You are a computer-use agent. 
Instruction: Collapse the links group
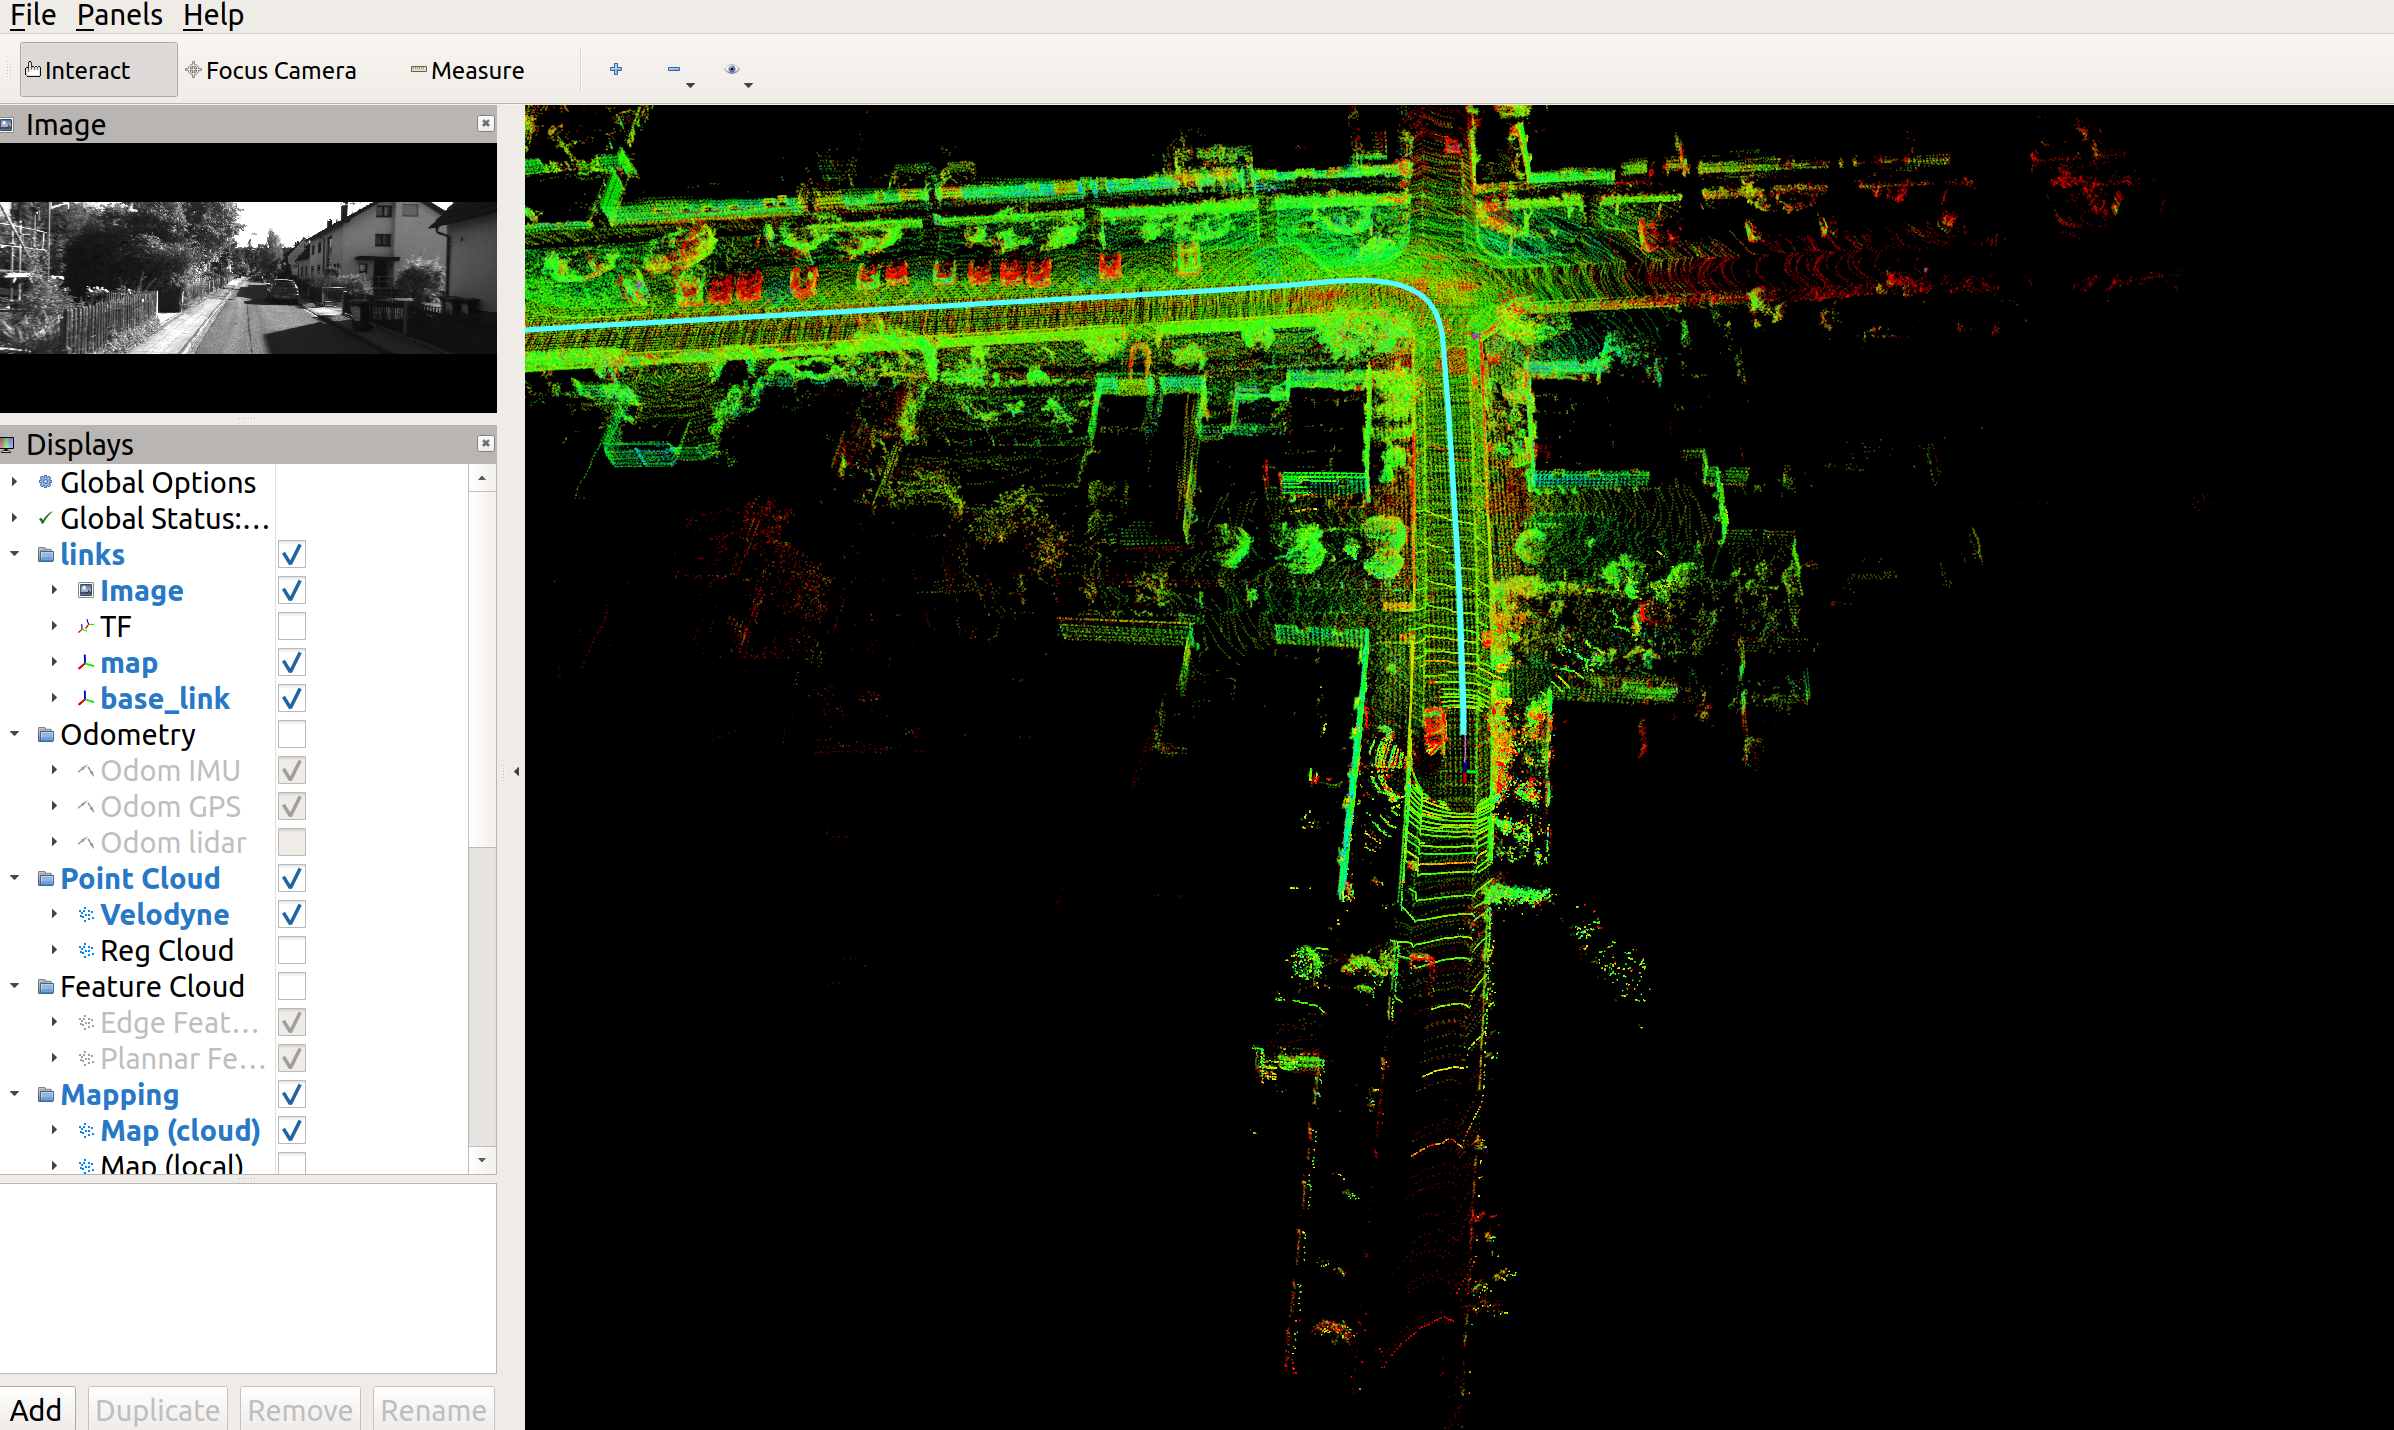(x=14, y=554)
